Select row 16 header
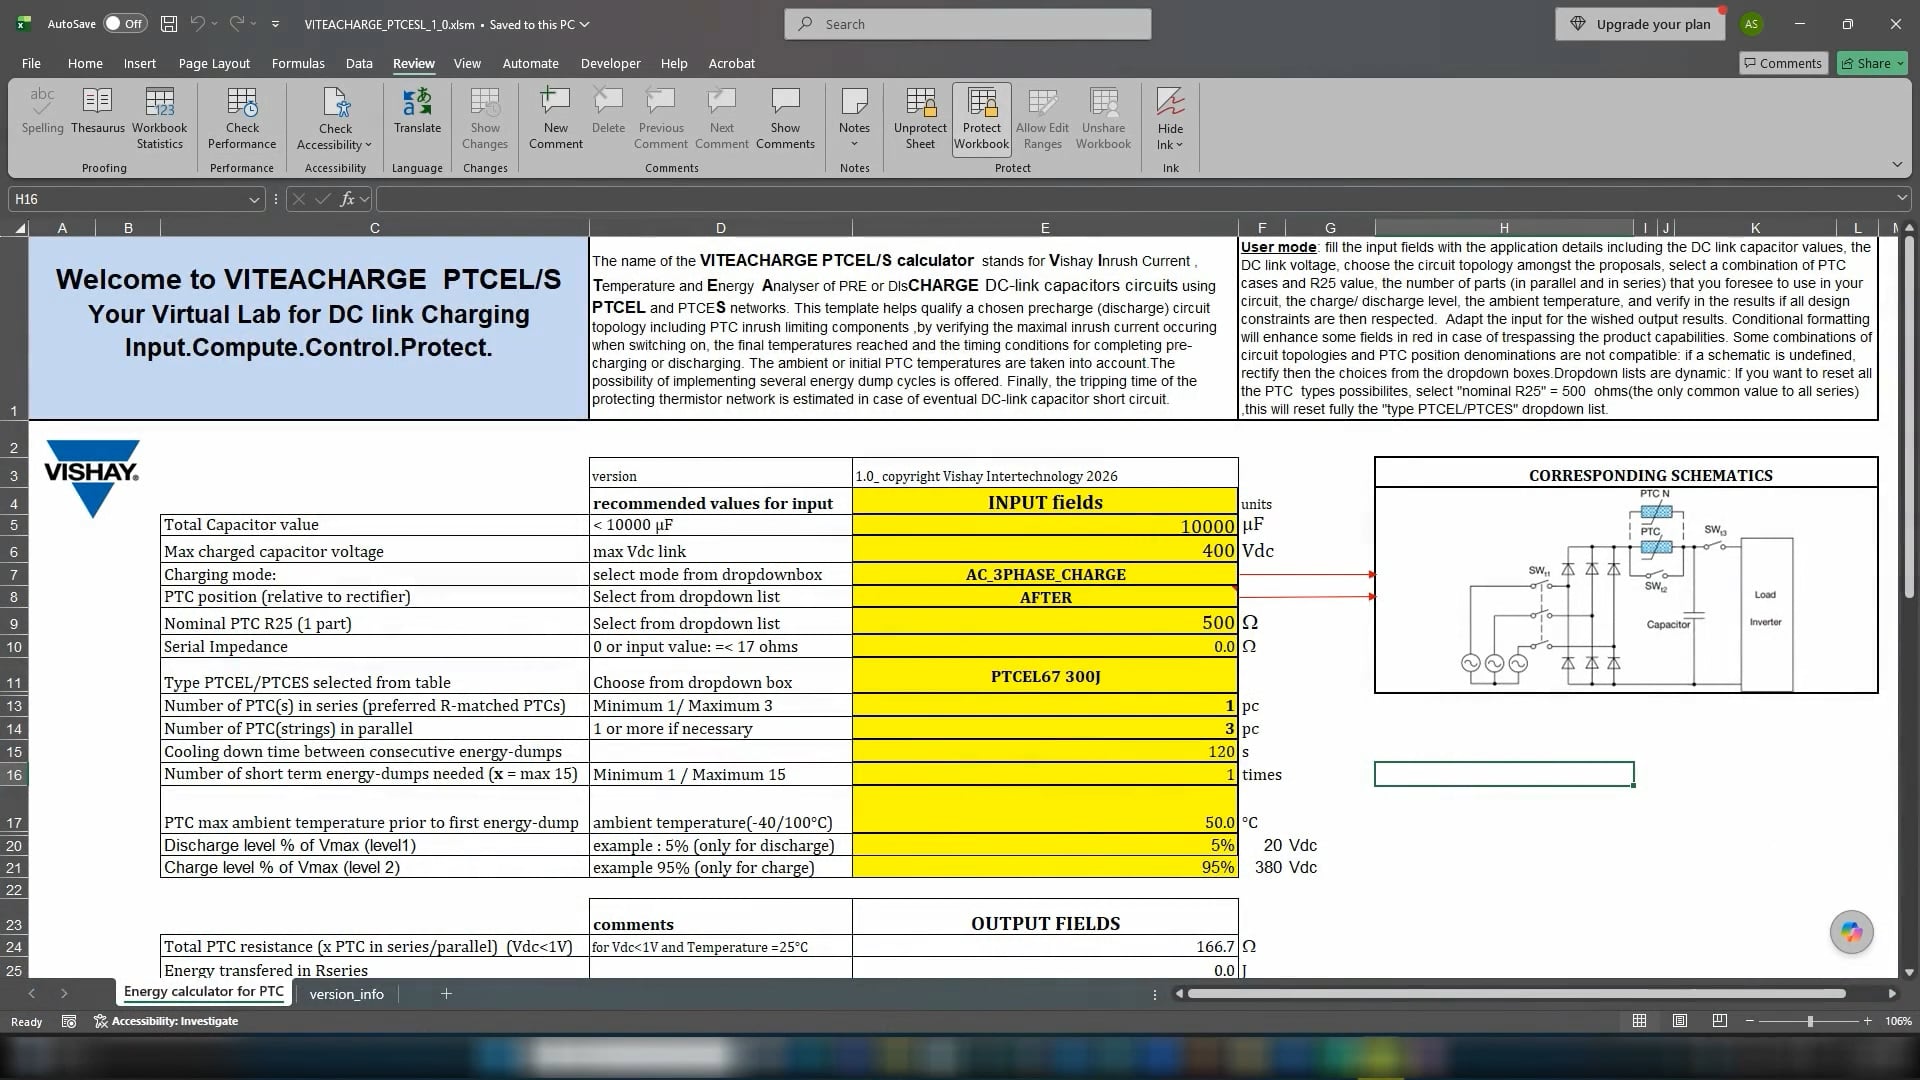1920x1080 pixels. [14, 775]
